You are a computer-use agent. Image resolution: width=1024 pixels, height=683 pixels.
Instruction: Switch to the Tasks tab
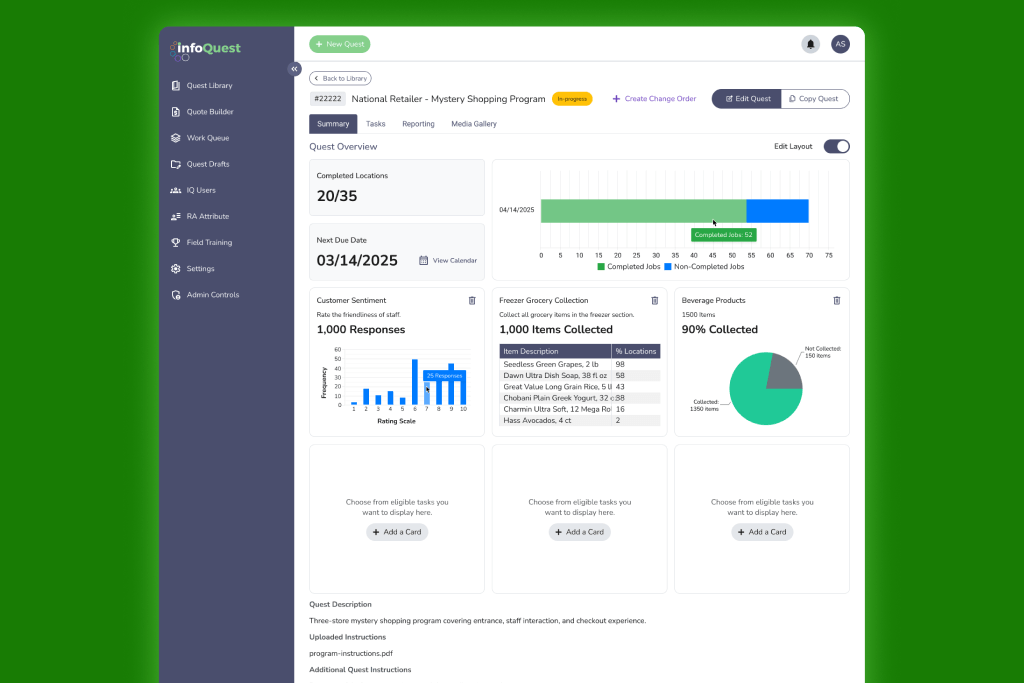click(x=376, y=123)
